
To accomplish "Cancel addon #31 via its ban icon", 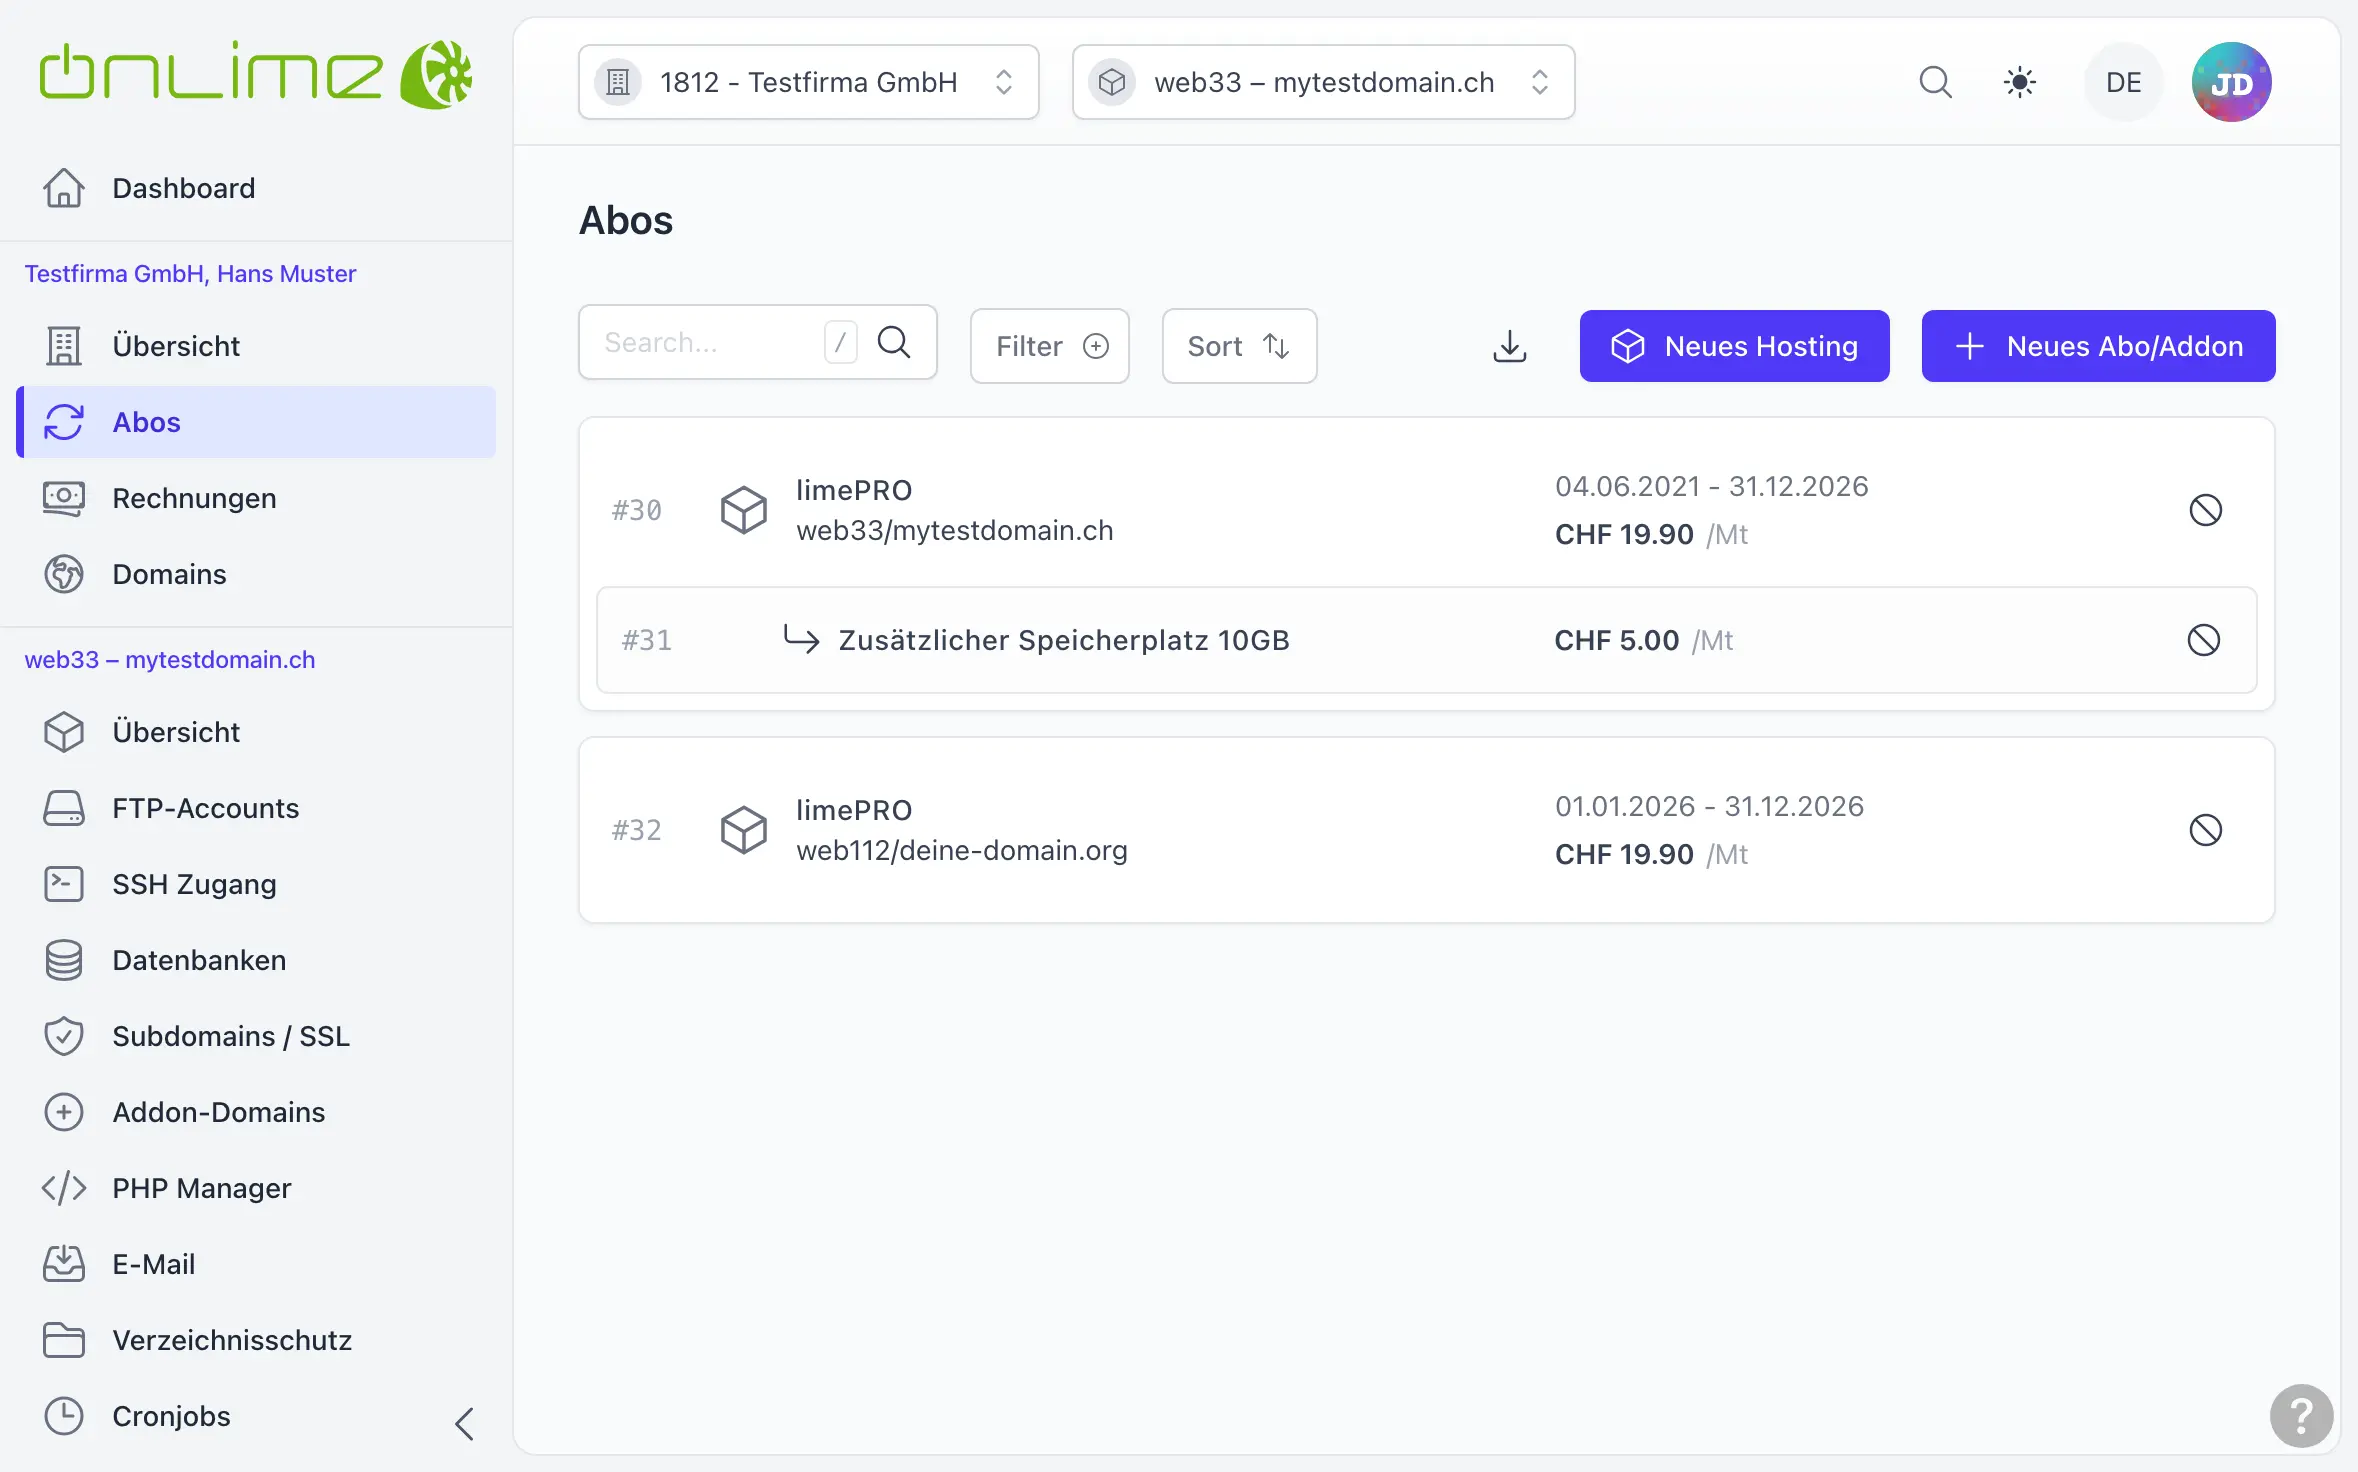I will tap(2203, 640).
